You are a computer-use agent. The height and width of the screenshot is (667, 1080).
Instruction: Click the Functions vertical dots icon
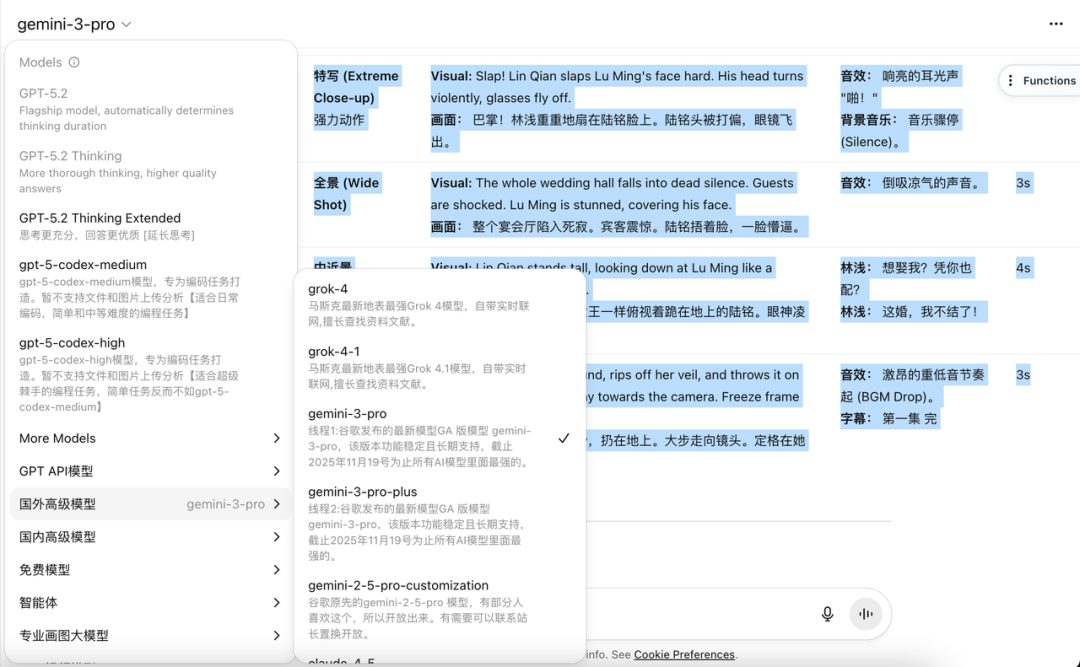click(1010, 81)
